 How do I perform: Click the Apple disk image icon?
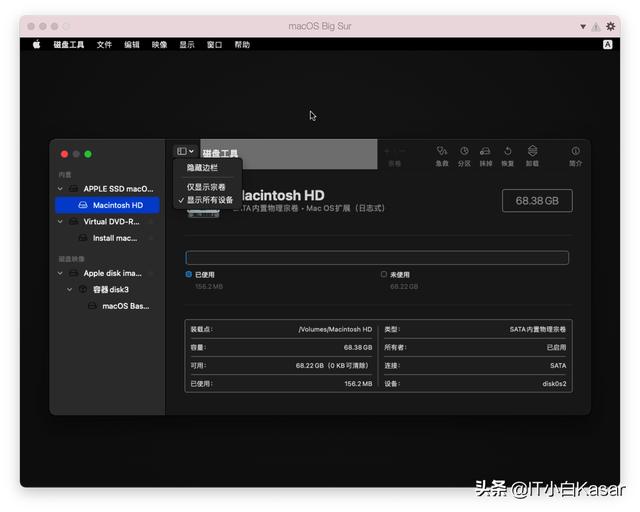[x=73, y=273]
